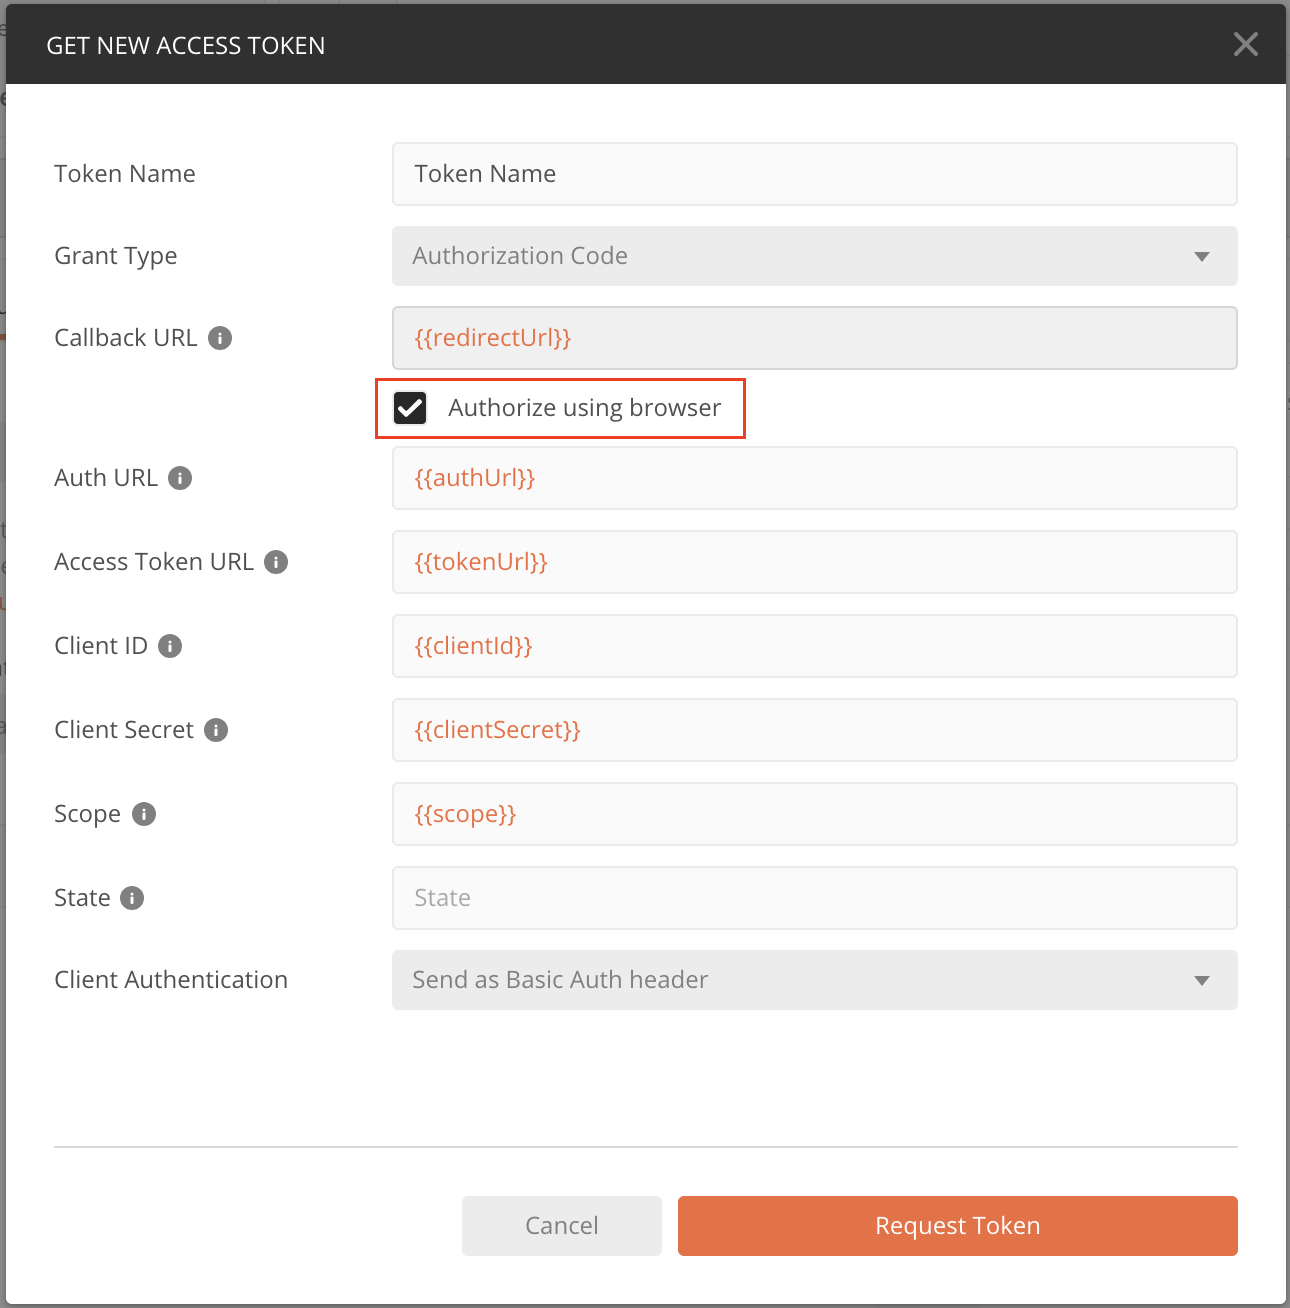Click the Scope info icon

[x=143, y=814]
